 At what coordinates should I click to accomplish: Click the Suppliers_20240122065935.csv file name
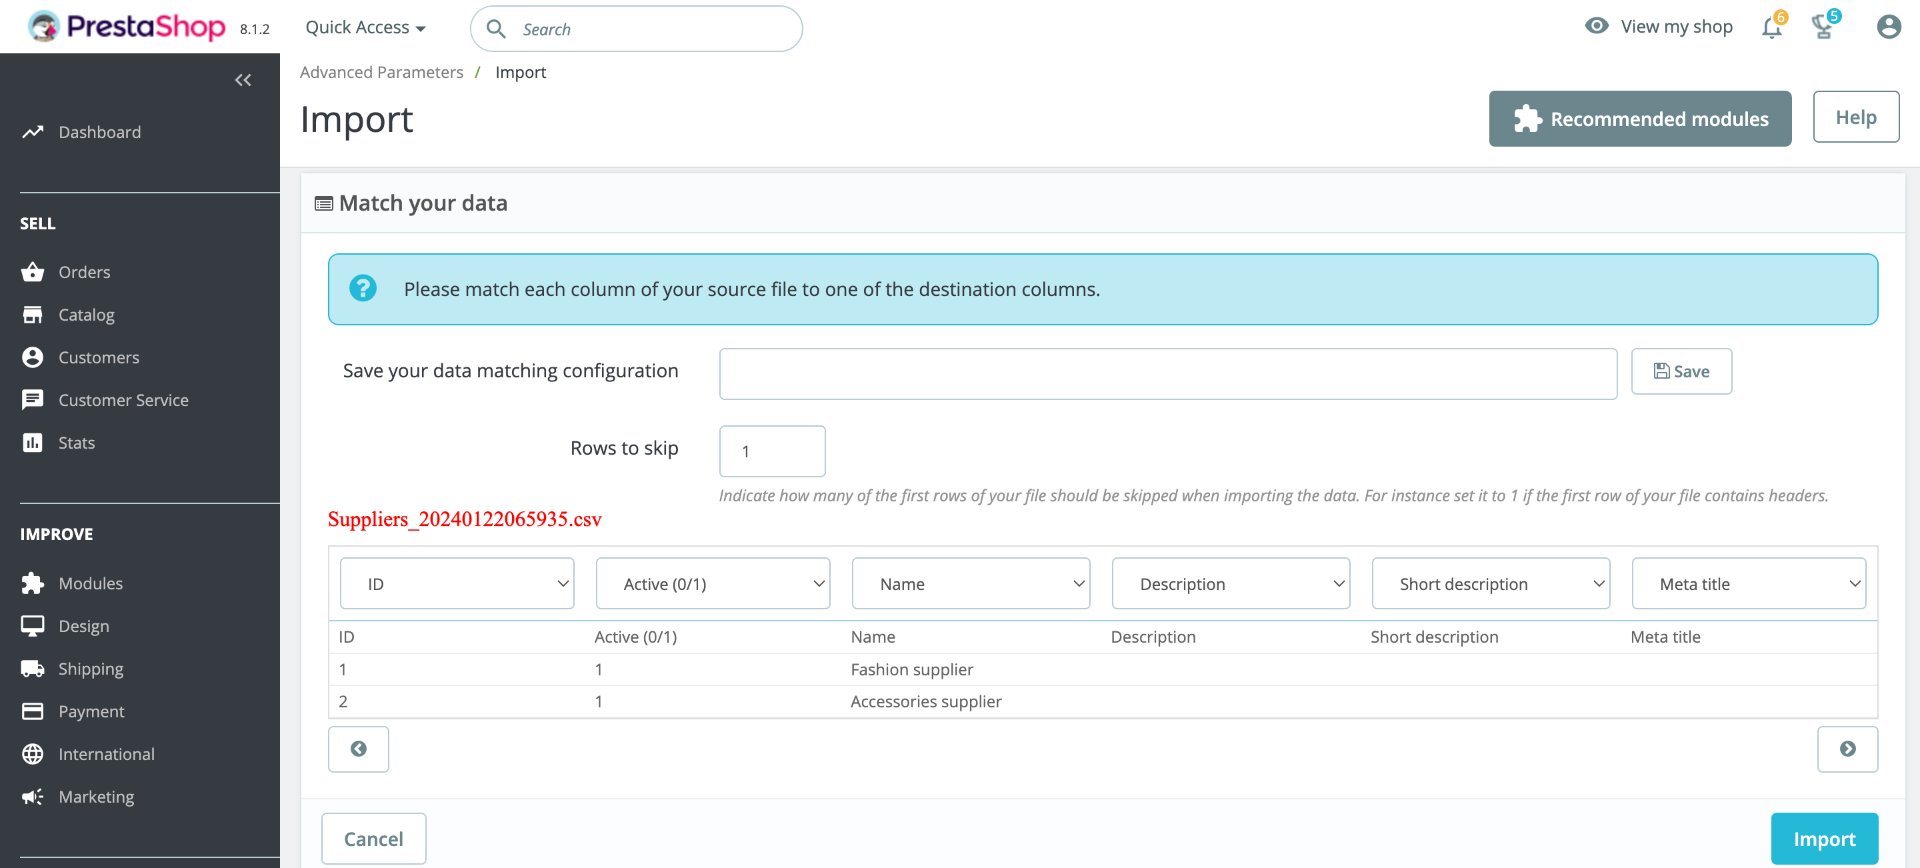coord(465,519)
